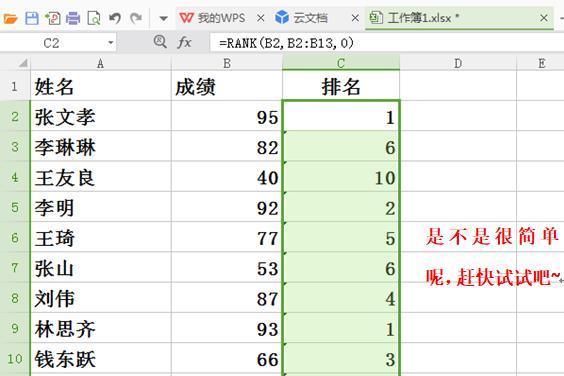Close the 工作簿1.xlsx tab
564x376 pixels.
point(544,18)
